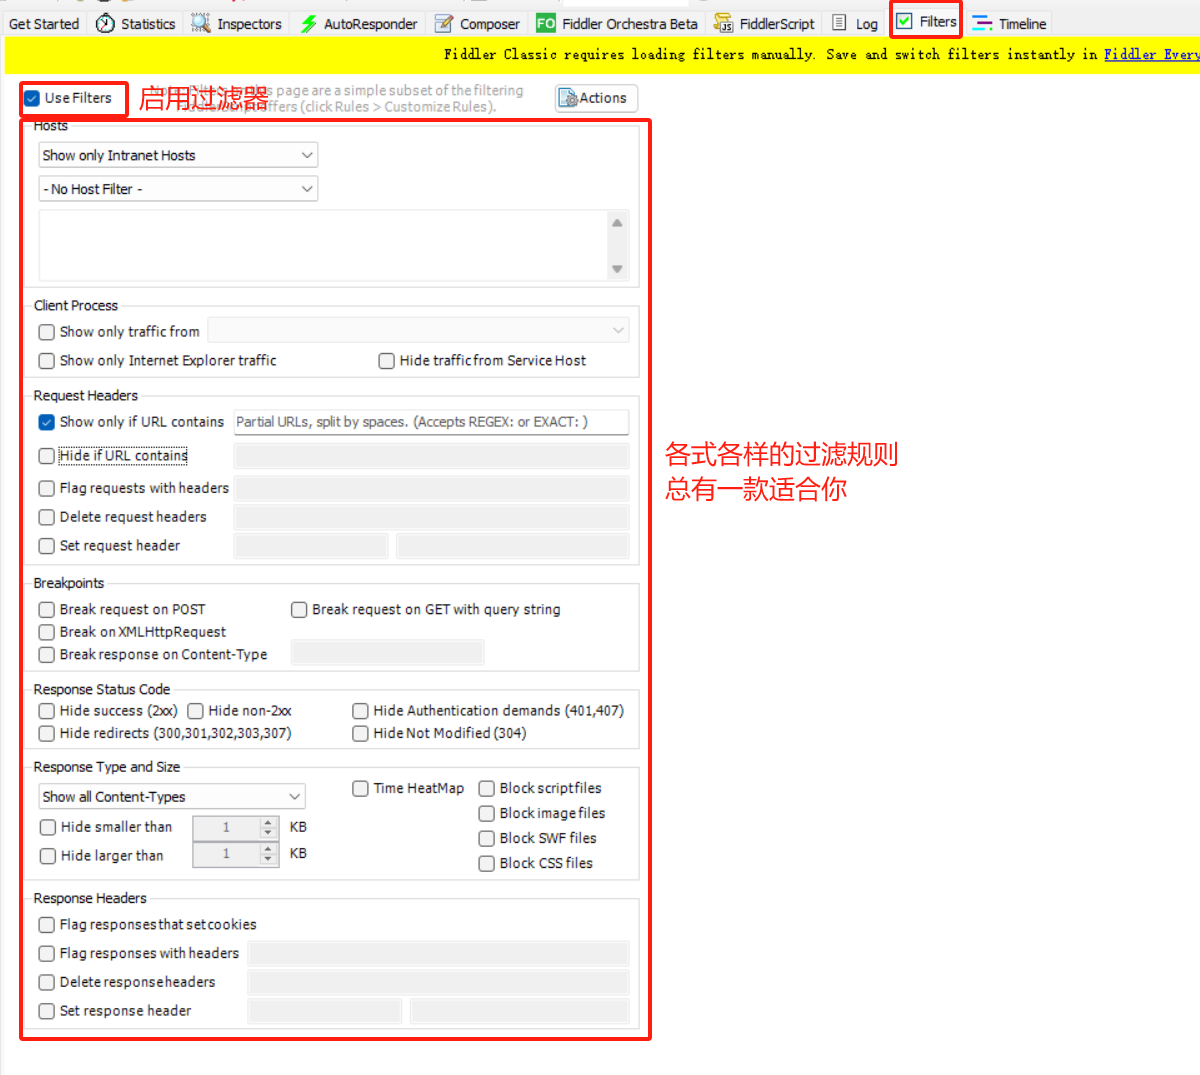Click the Fiddler Orchestra FO icon
Viewport: 1200px width, 1075px height.
click(x=546, y=23)
